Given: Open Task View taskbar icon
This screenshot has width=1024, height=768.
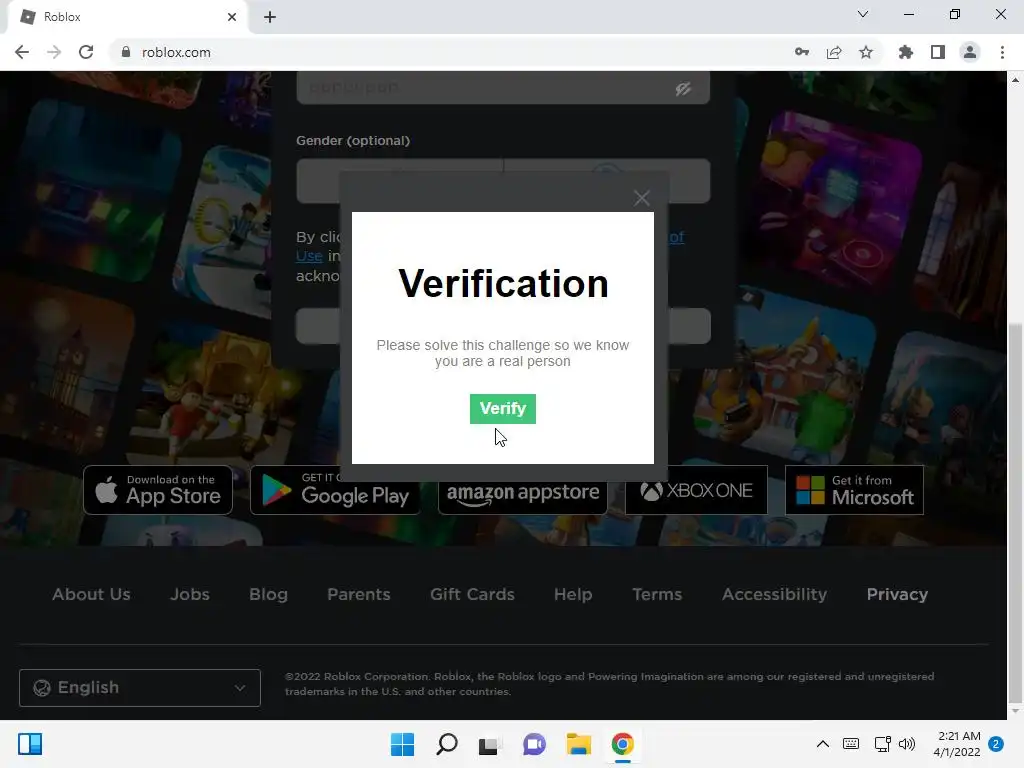Looking at the screenshot, I should point(490,744).
